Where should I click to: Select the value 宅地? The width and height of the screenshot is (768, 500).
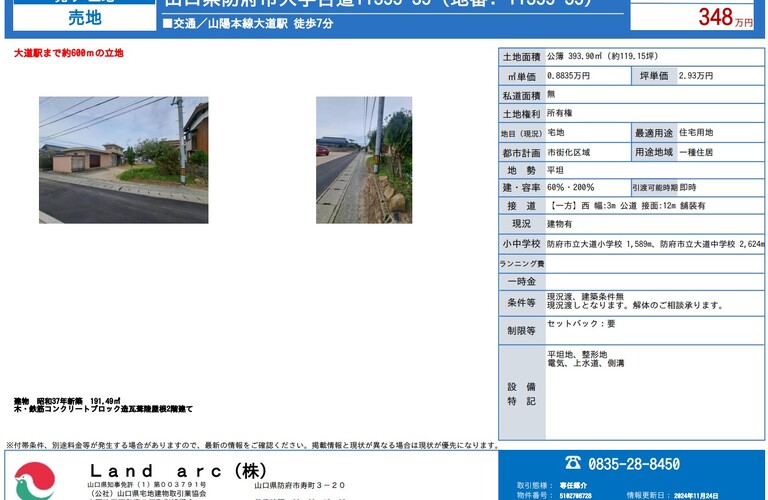coord(555,132)
